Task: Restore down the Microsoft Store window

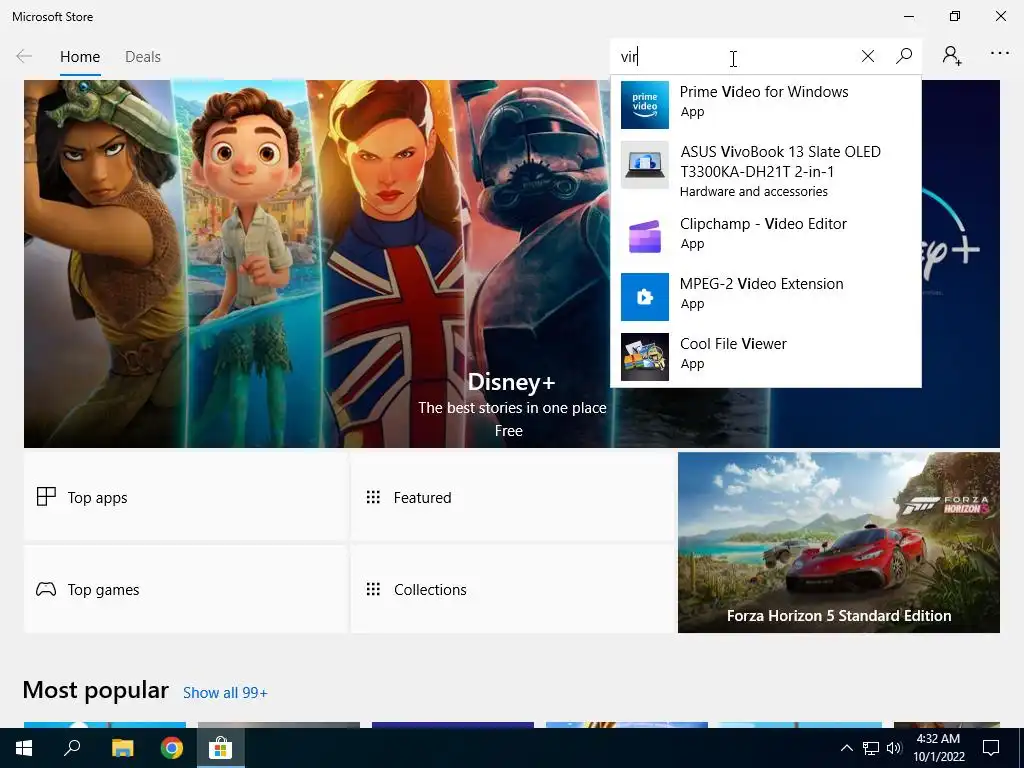Action: coord(955,16)
